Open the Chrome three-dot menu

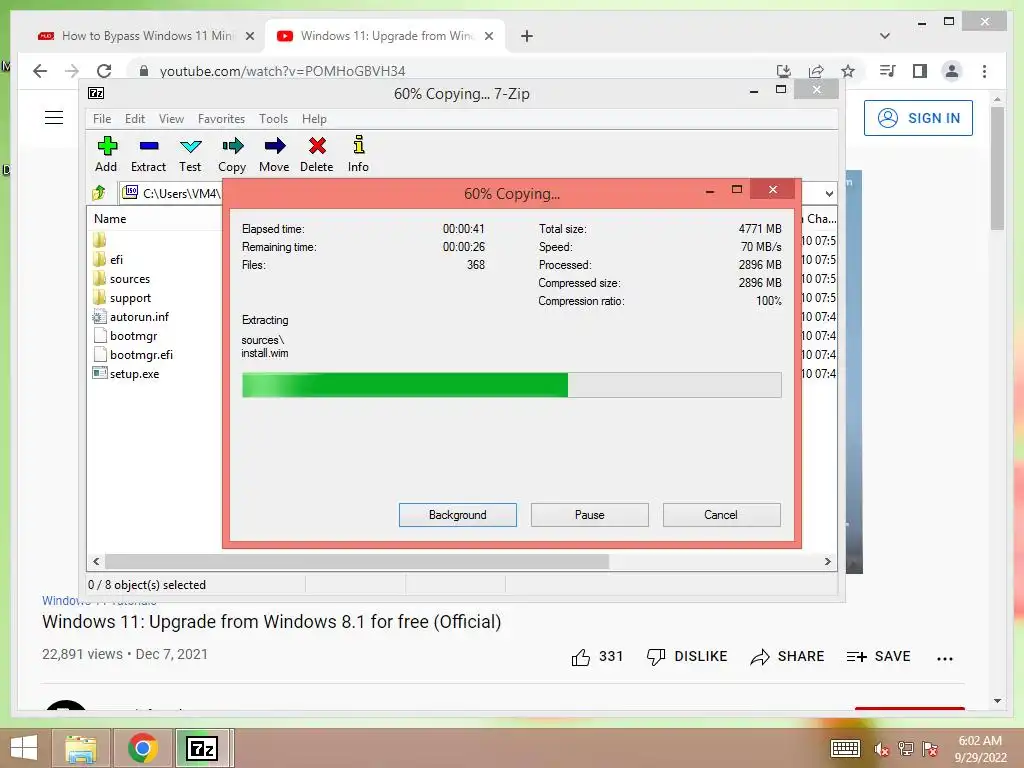(984, 71)
